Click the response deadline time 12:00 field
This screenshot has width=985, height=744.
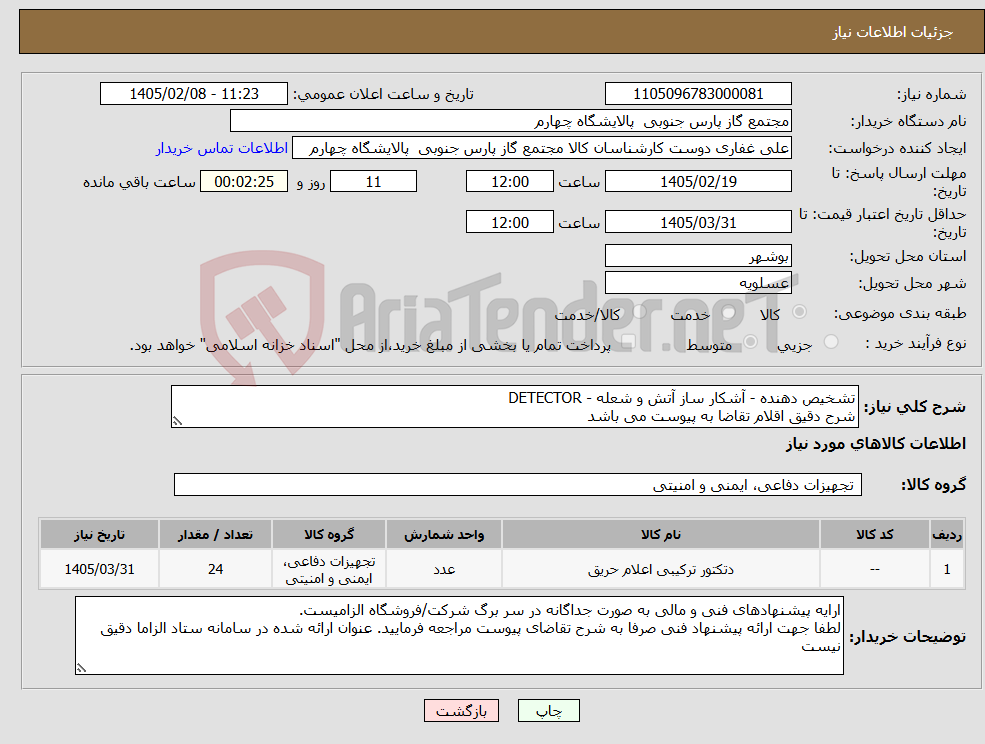[509, 182]
